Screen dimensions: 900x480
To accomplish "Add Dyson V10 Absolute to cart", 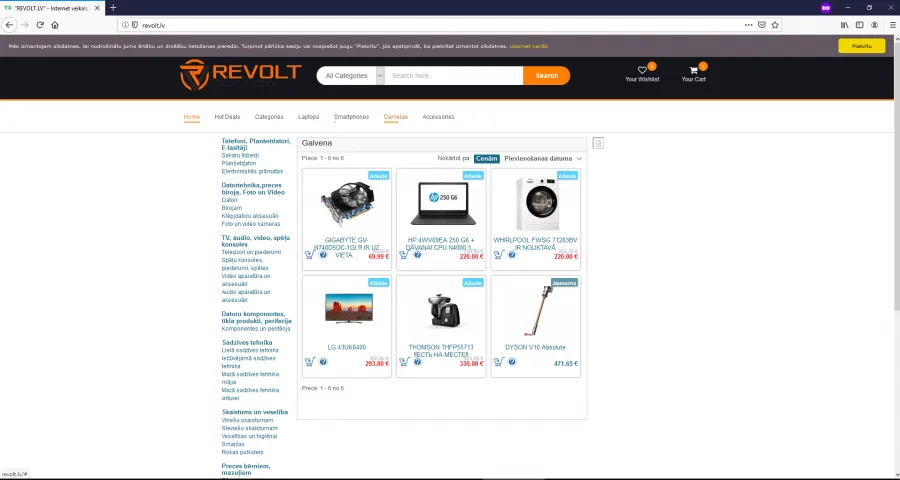I will coord(498,362).
